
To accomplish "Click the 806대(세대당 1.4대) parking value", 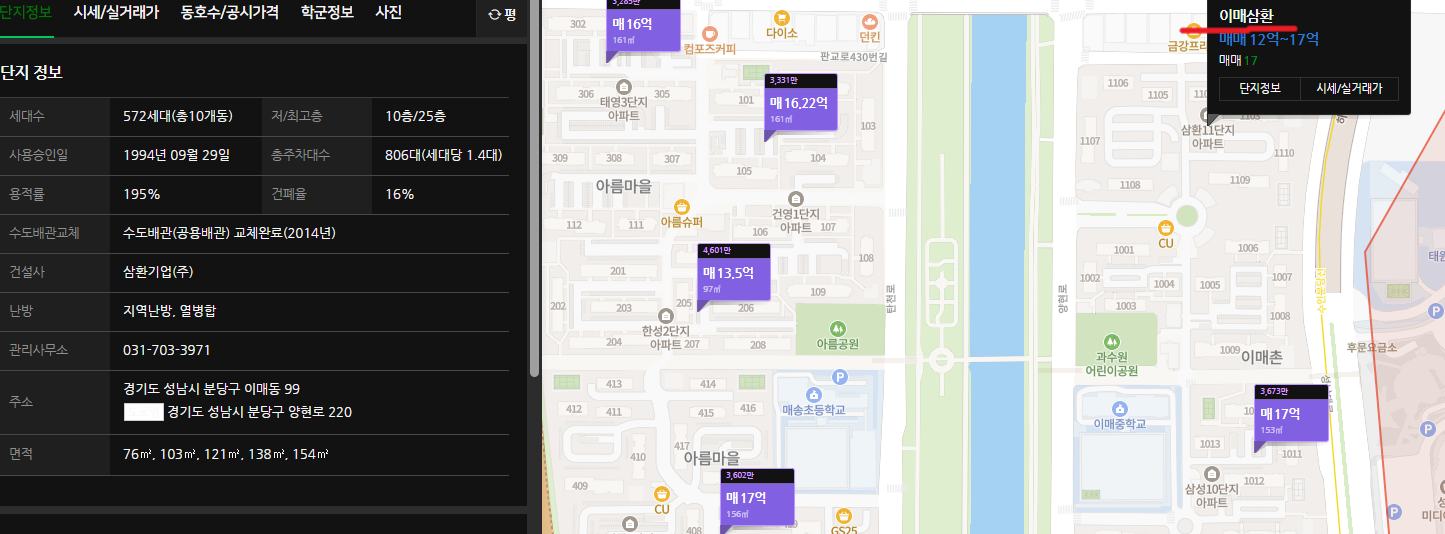I will click(x=443, y=155).
